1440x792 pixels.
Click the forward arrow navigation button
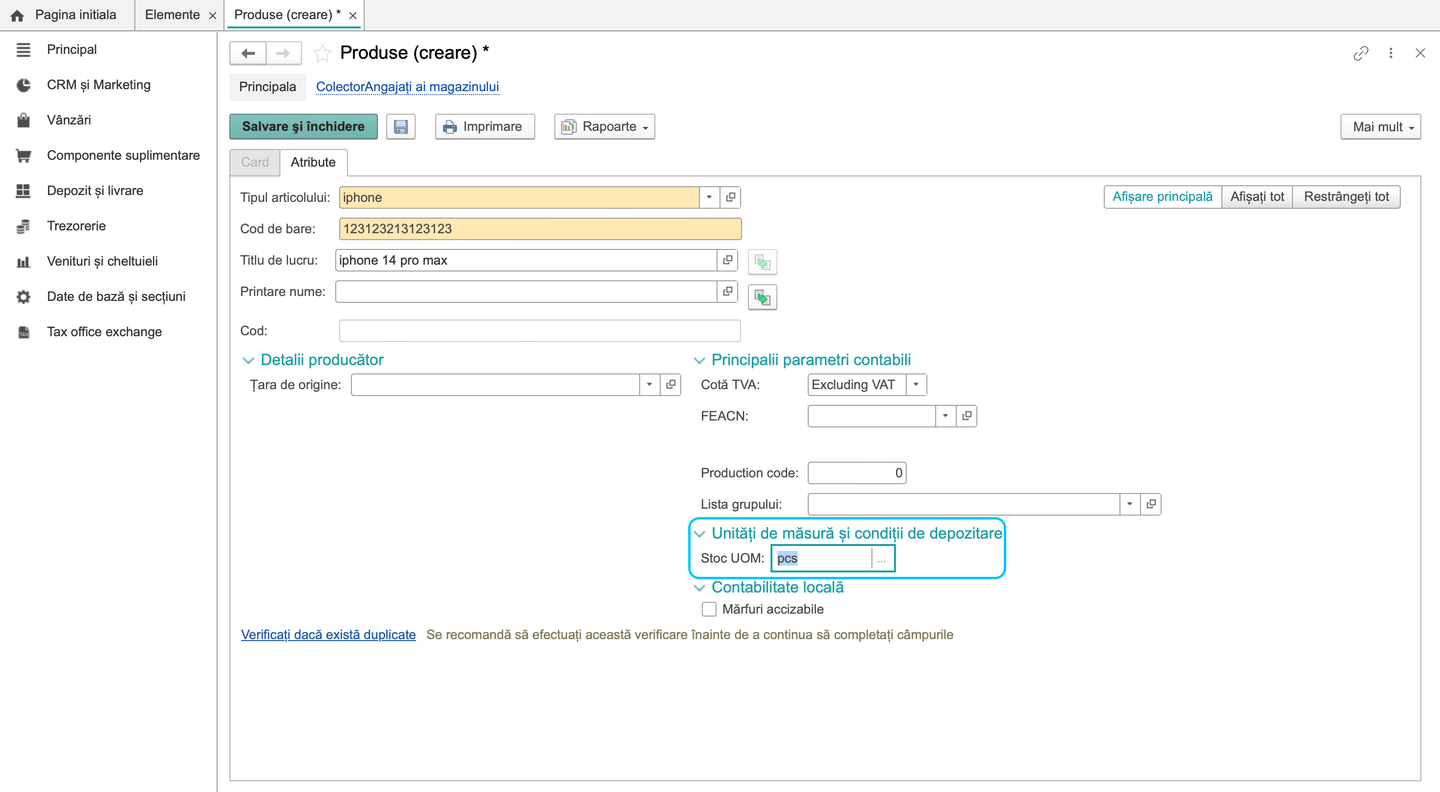[x=283, y=53]
